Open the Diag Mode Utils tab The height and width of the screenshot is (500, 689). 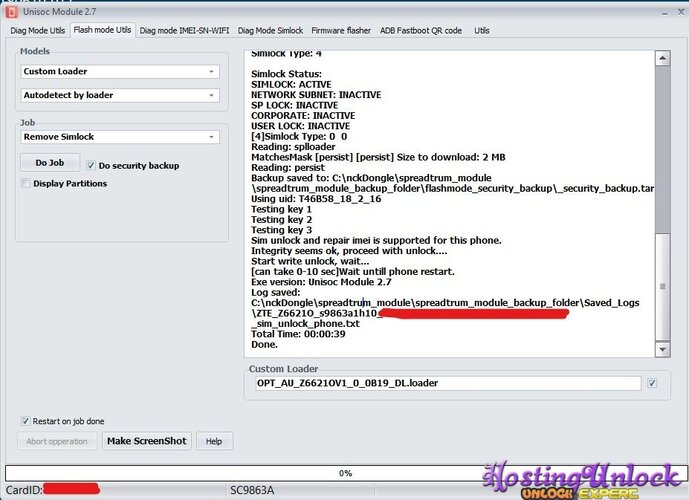38,30
